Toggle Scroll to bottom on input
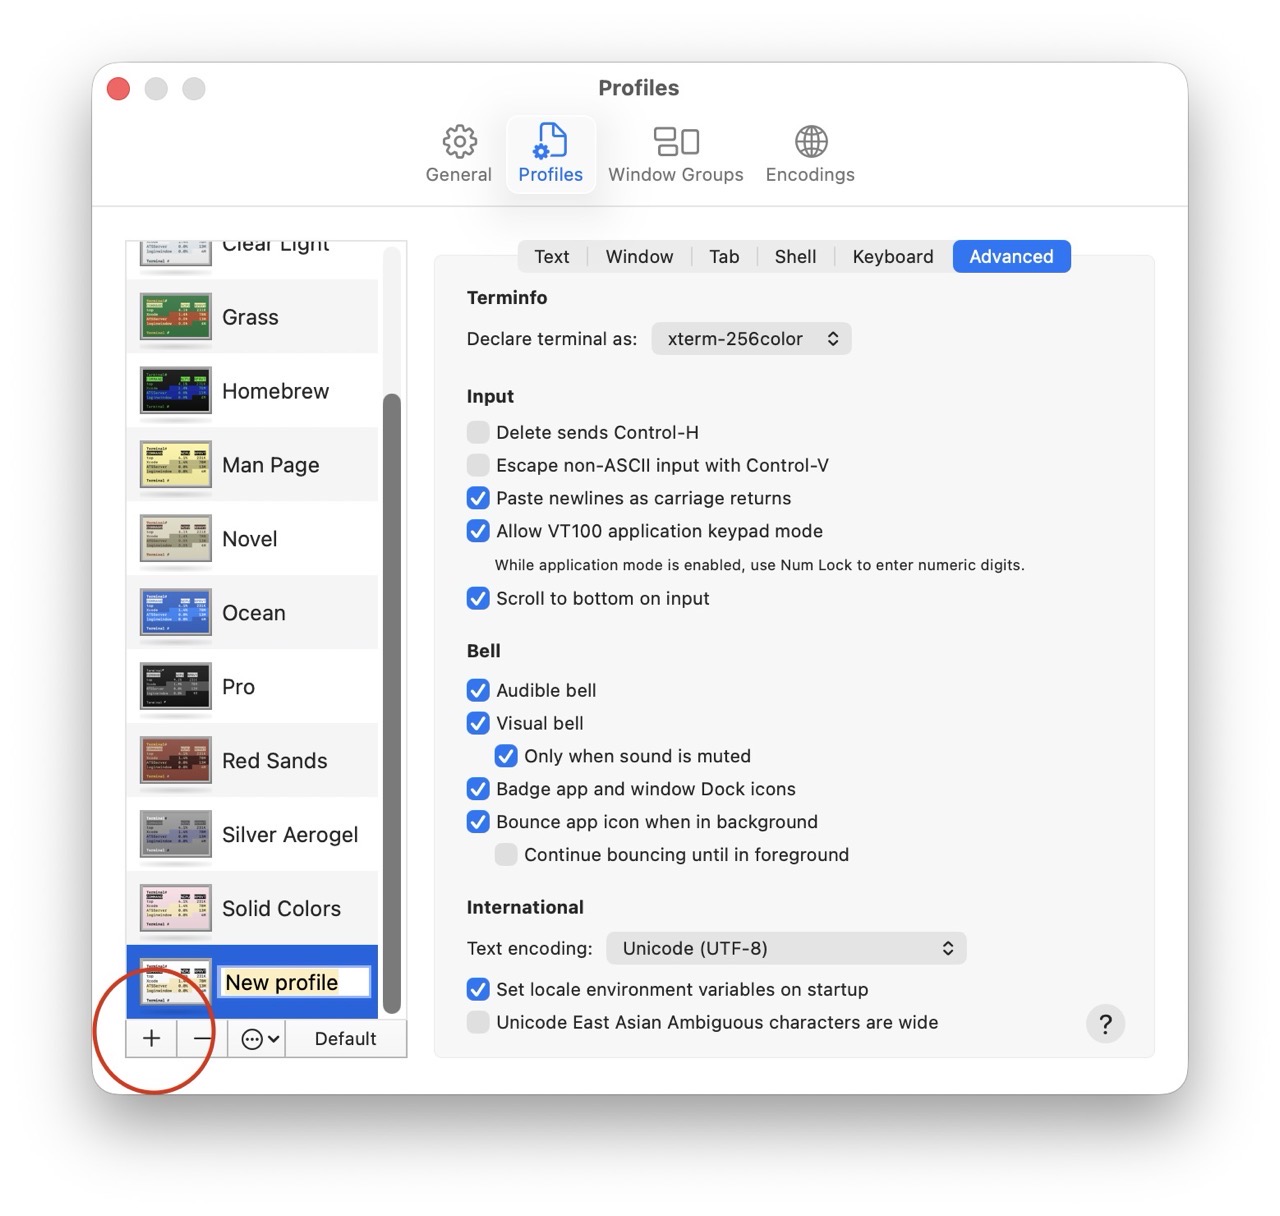The height and width of the screenshot is (1216, 1280). [478, 598]
